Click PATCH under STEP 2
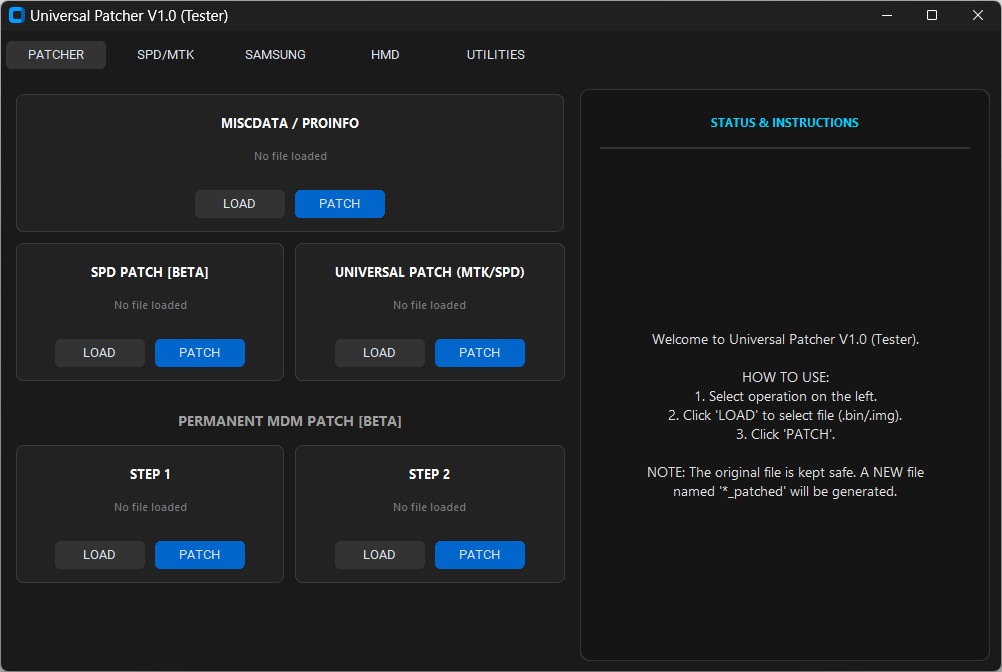 (480, 554)
